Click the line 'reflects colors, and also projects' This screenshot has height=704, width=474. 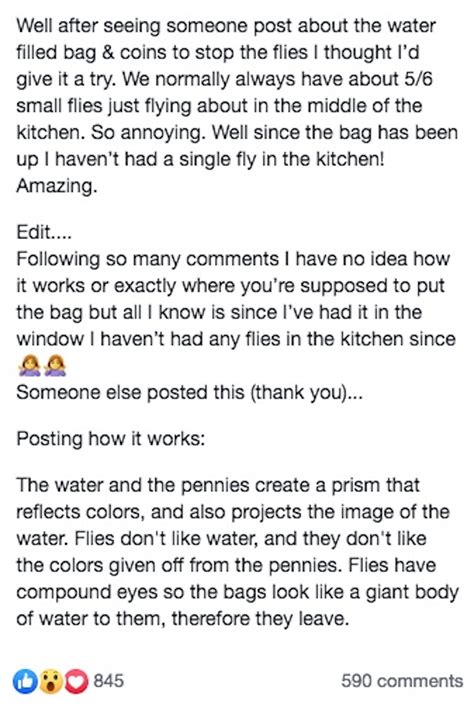click(x=233, y=512)
